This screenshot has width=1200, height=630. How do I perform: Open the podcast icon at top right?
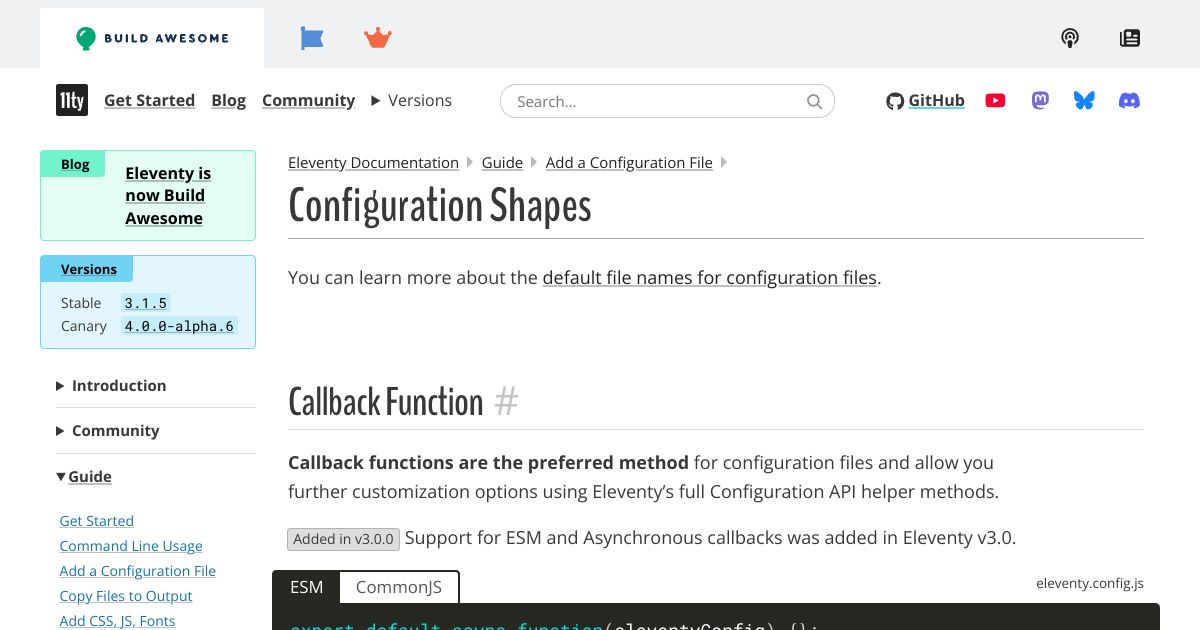pyautogui.click(x=1069, y=37)
